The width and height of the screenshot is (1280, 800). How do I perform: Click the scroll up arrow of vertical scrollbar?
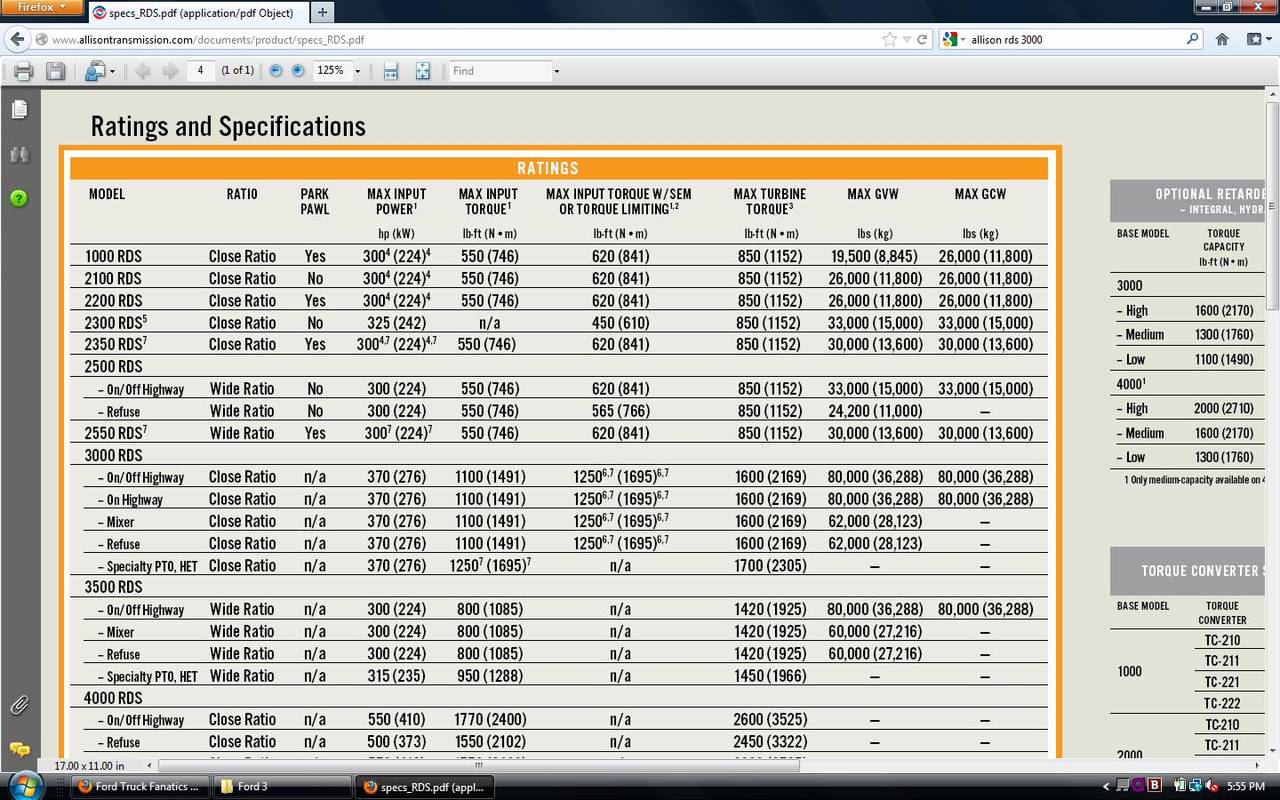[1272, 94]
